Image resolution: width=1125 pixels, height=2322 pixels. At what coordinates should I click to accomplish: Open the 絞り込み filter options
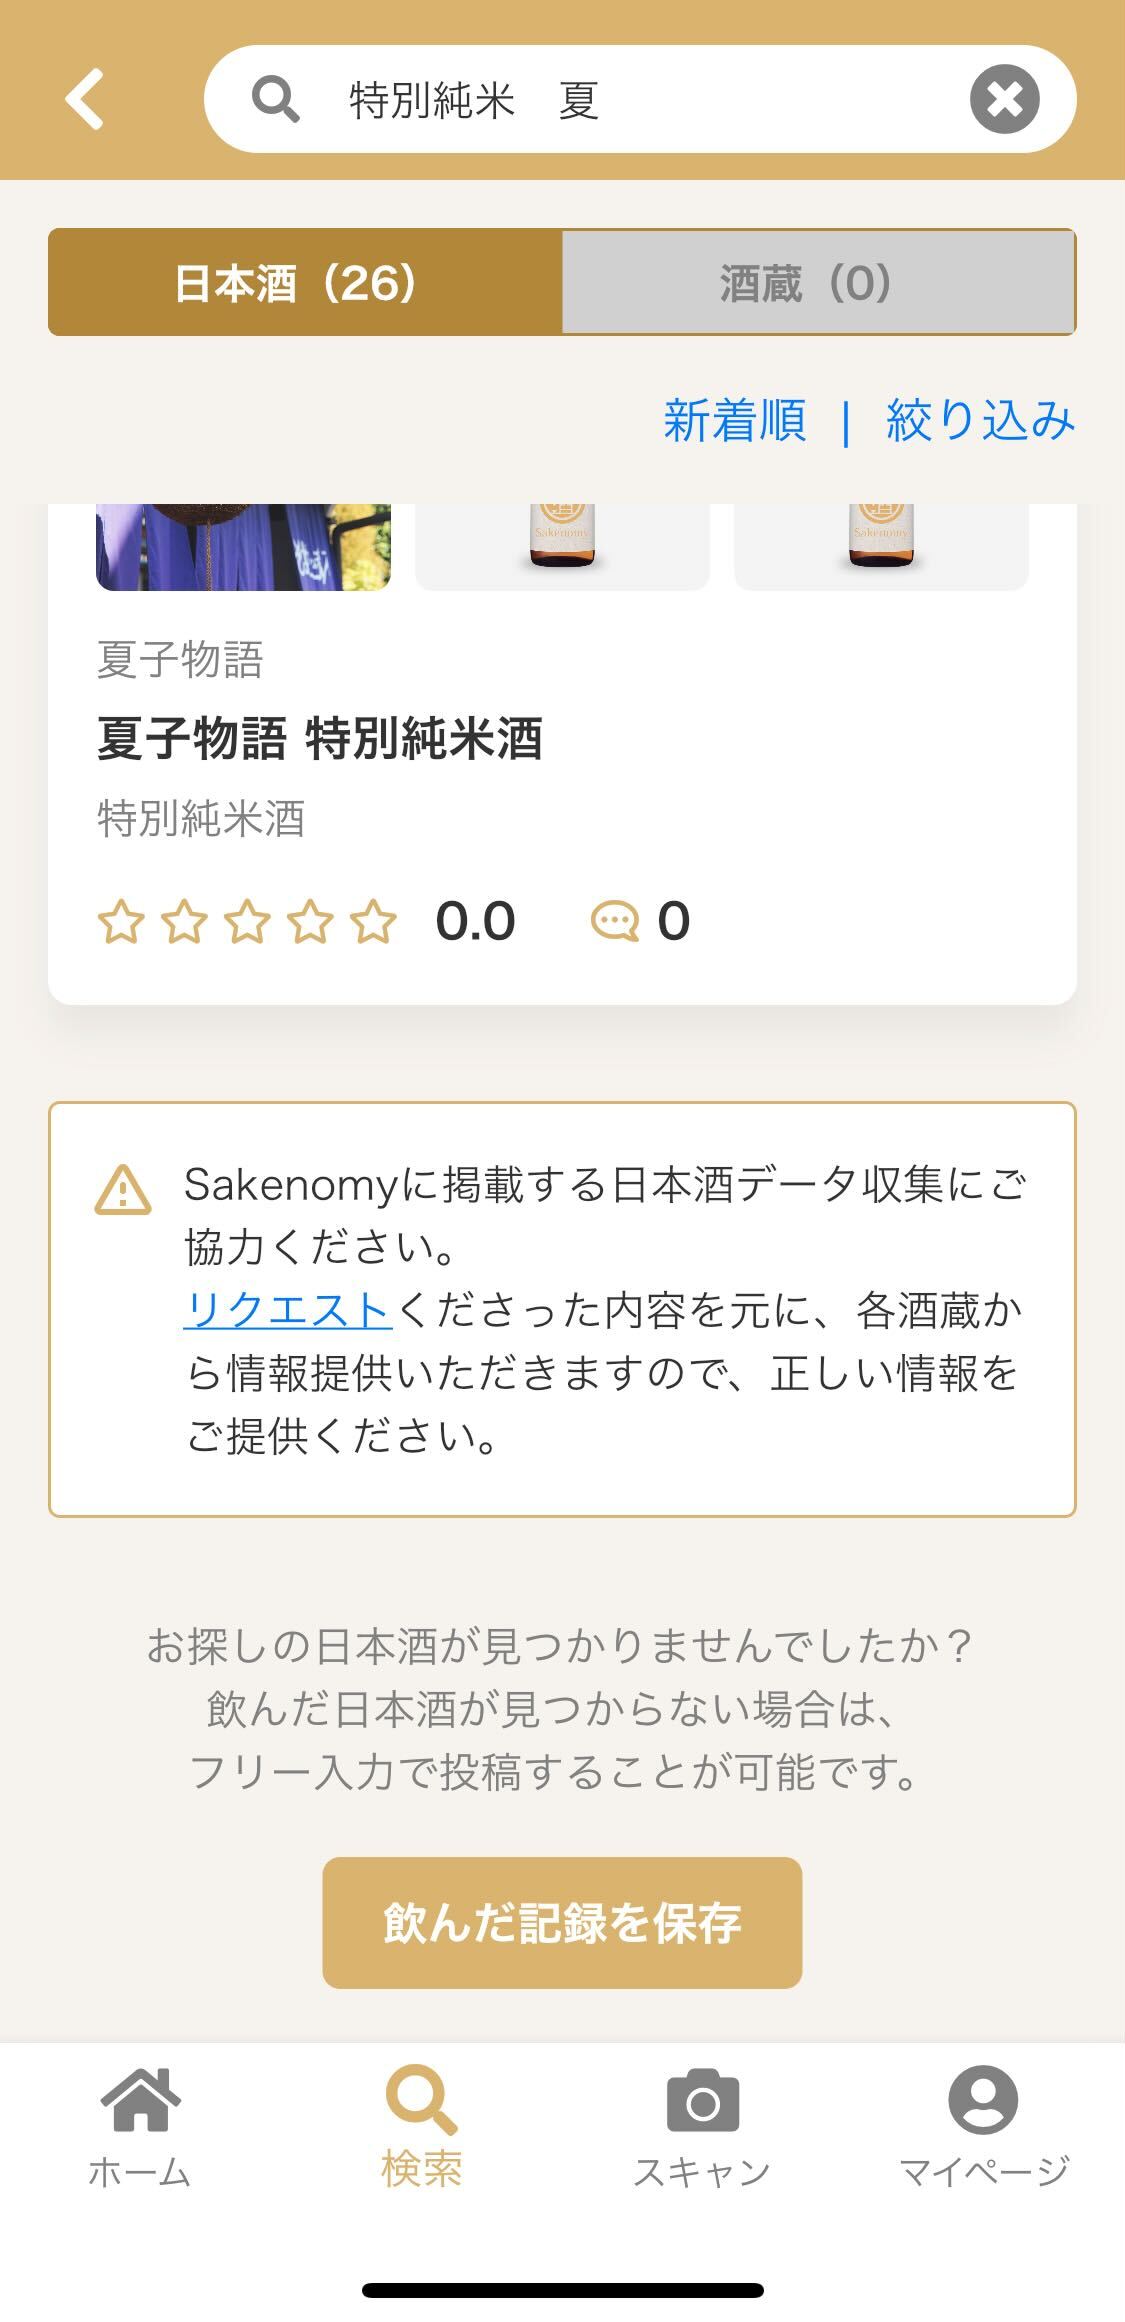pyautogui.click(x=980, y=420)
